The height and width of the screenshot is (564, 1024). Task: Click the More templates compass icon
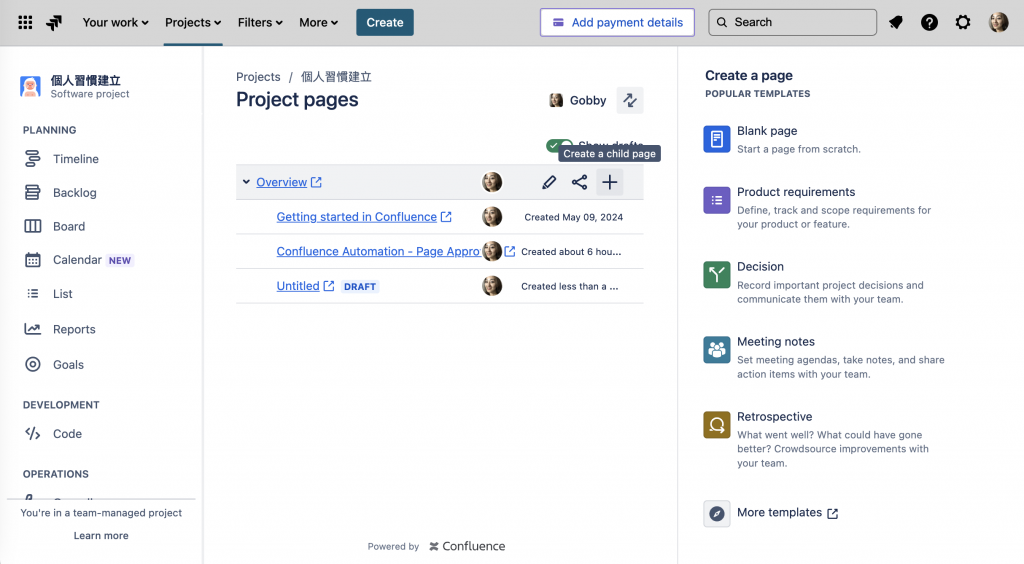click(x=716, y=514)
